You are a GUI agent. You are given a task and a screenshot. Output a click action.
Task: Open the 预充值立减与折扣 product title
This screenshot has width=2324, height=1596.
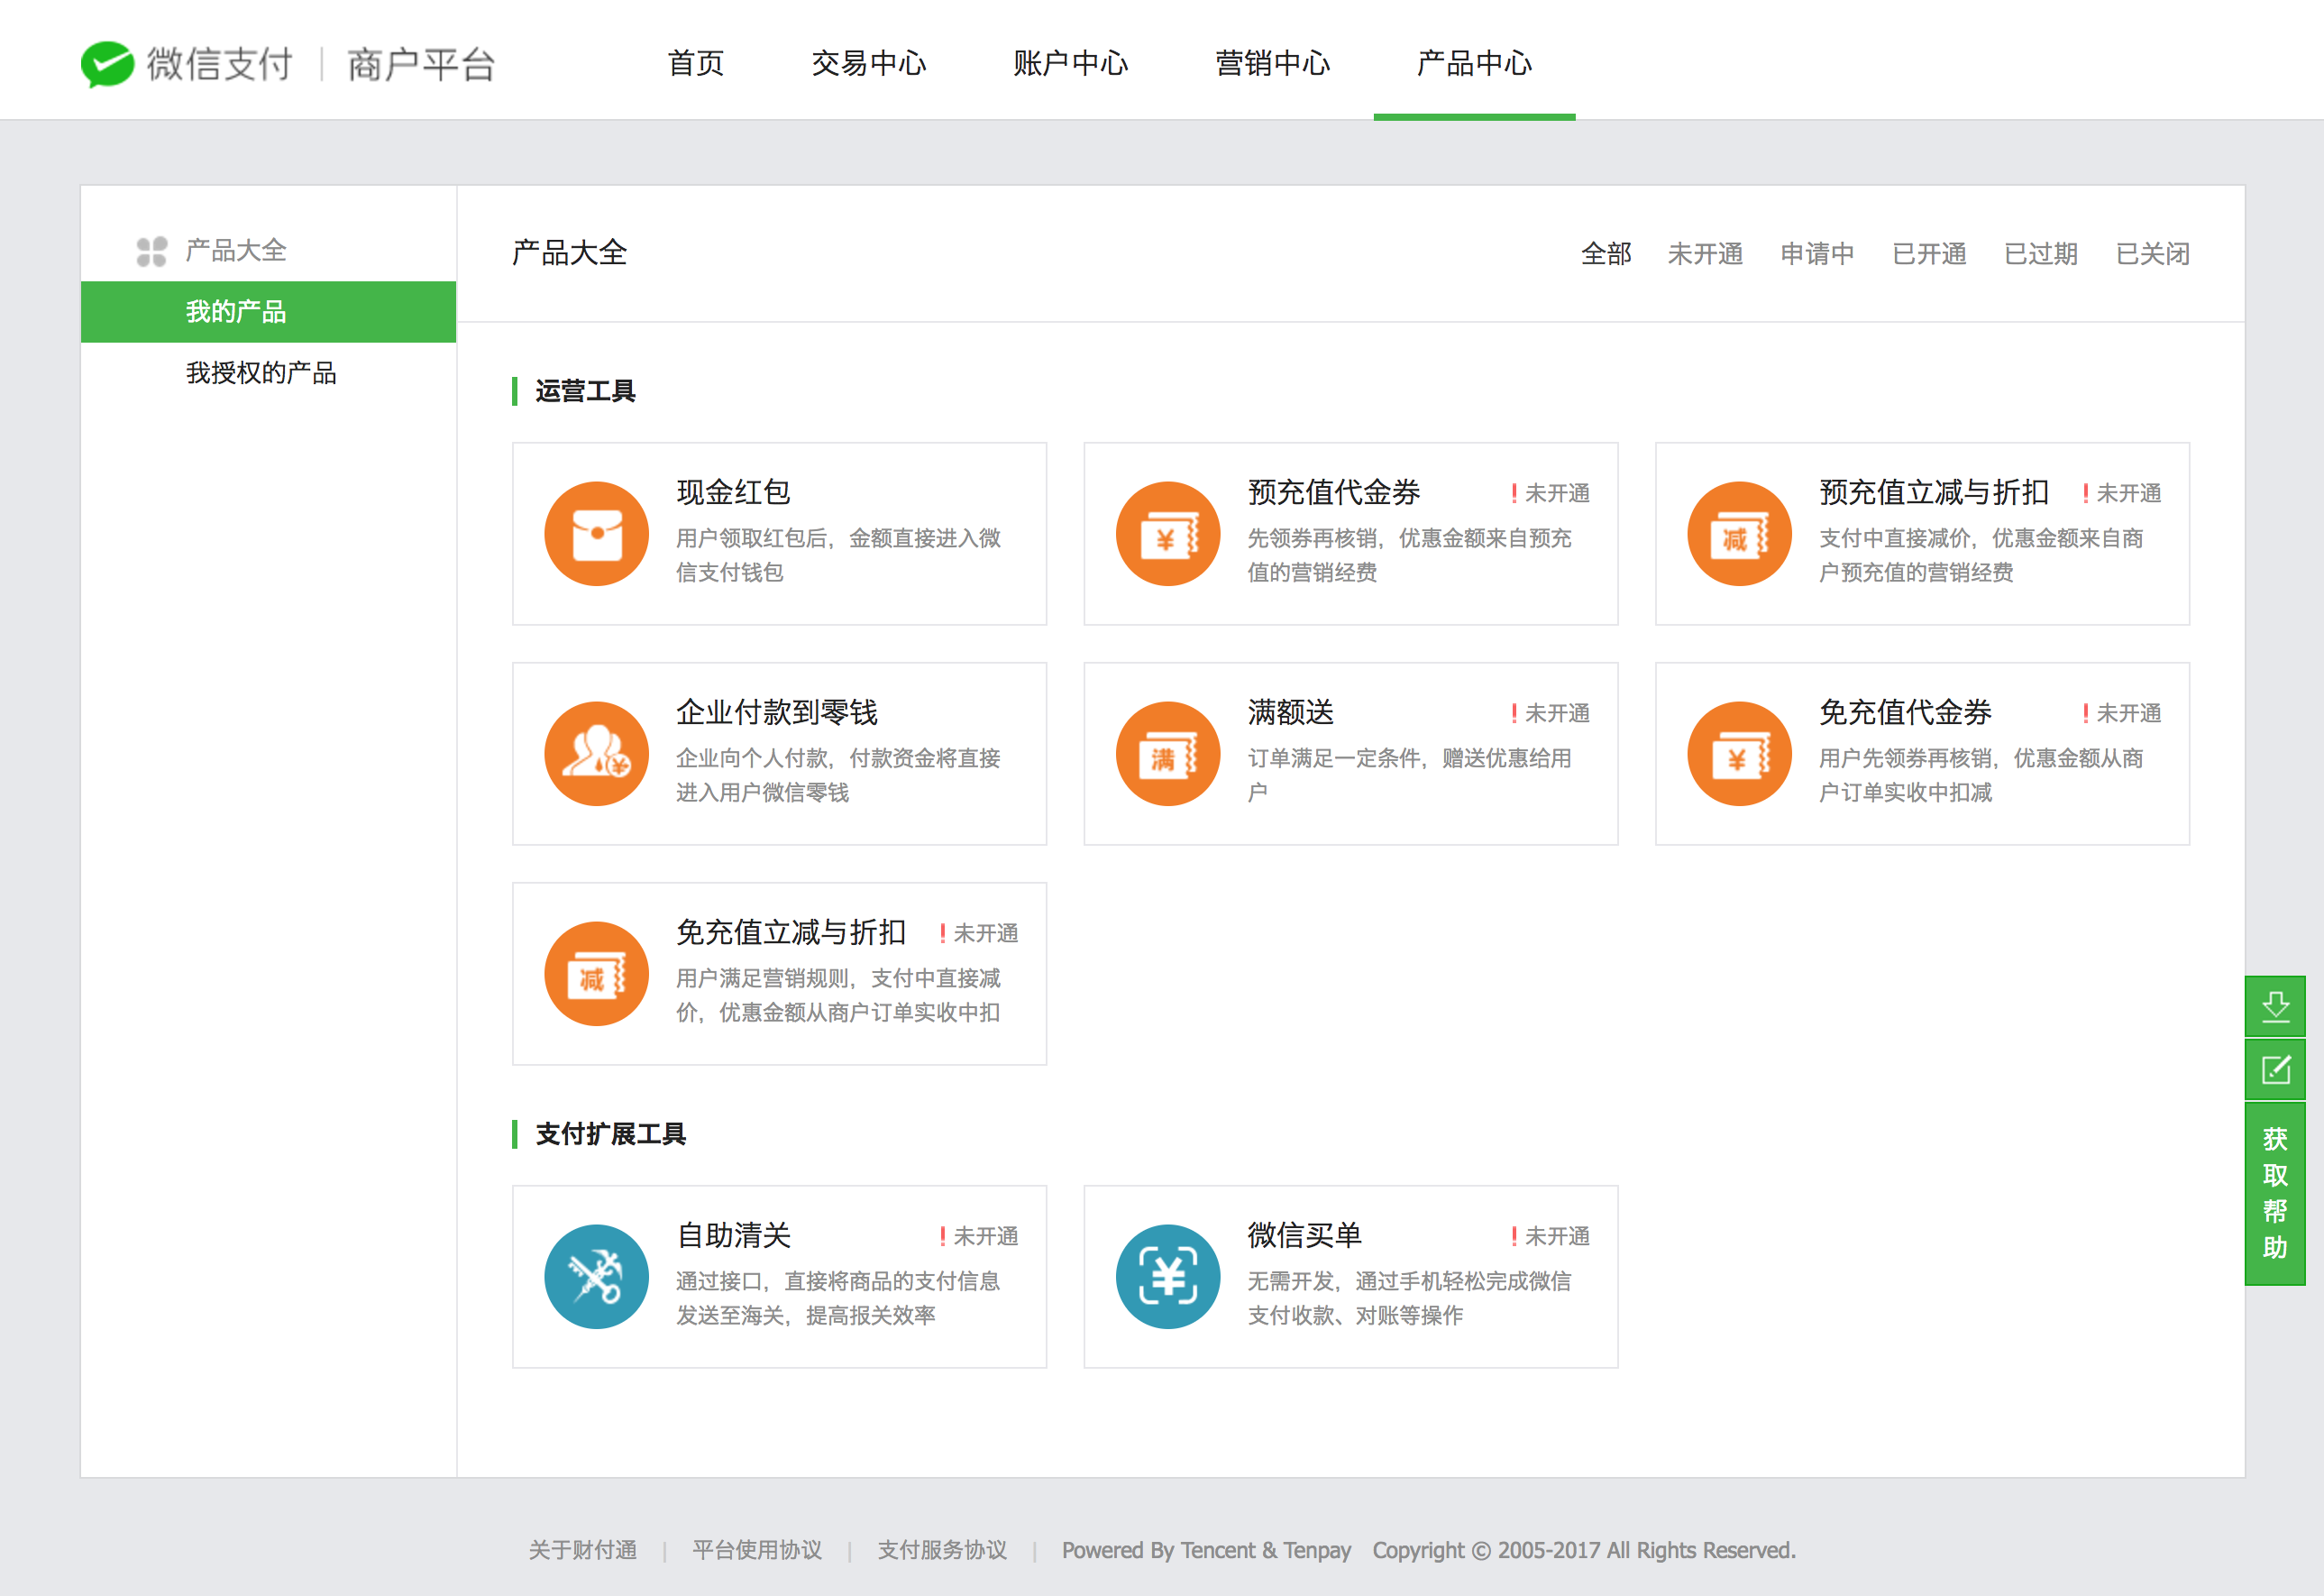[1934, 492]
